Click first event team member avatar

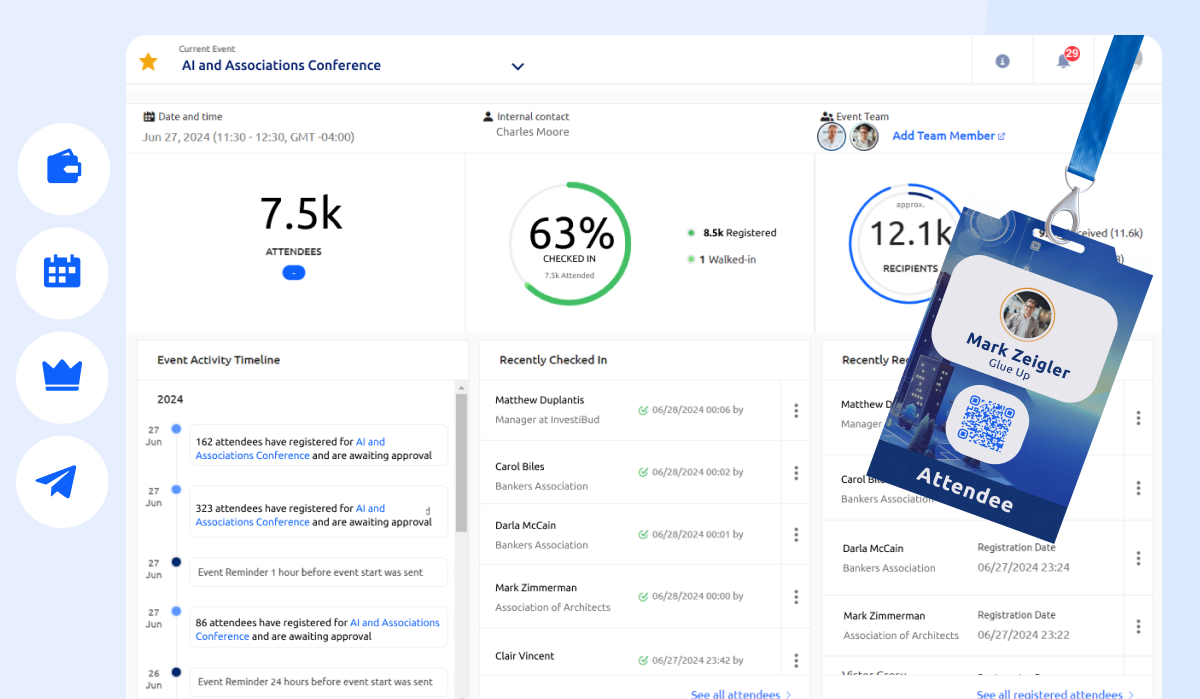click(x=831, y=137)
